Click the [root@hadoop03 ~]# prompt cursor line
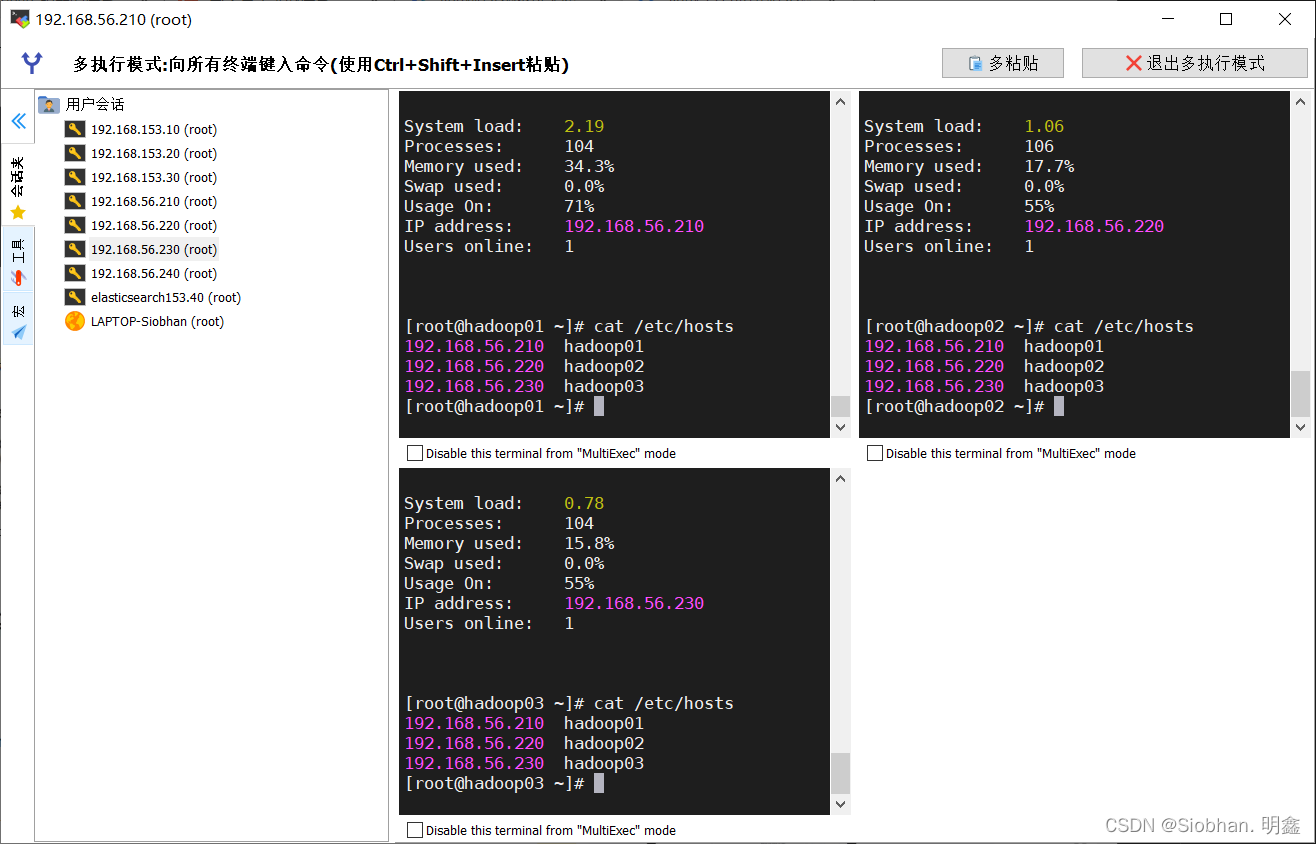The height and width of the screenshot is (844, 1316). (504, 783)
